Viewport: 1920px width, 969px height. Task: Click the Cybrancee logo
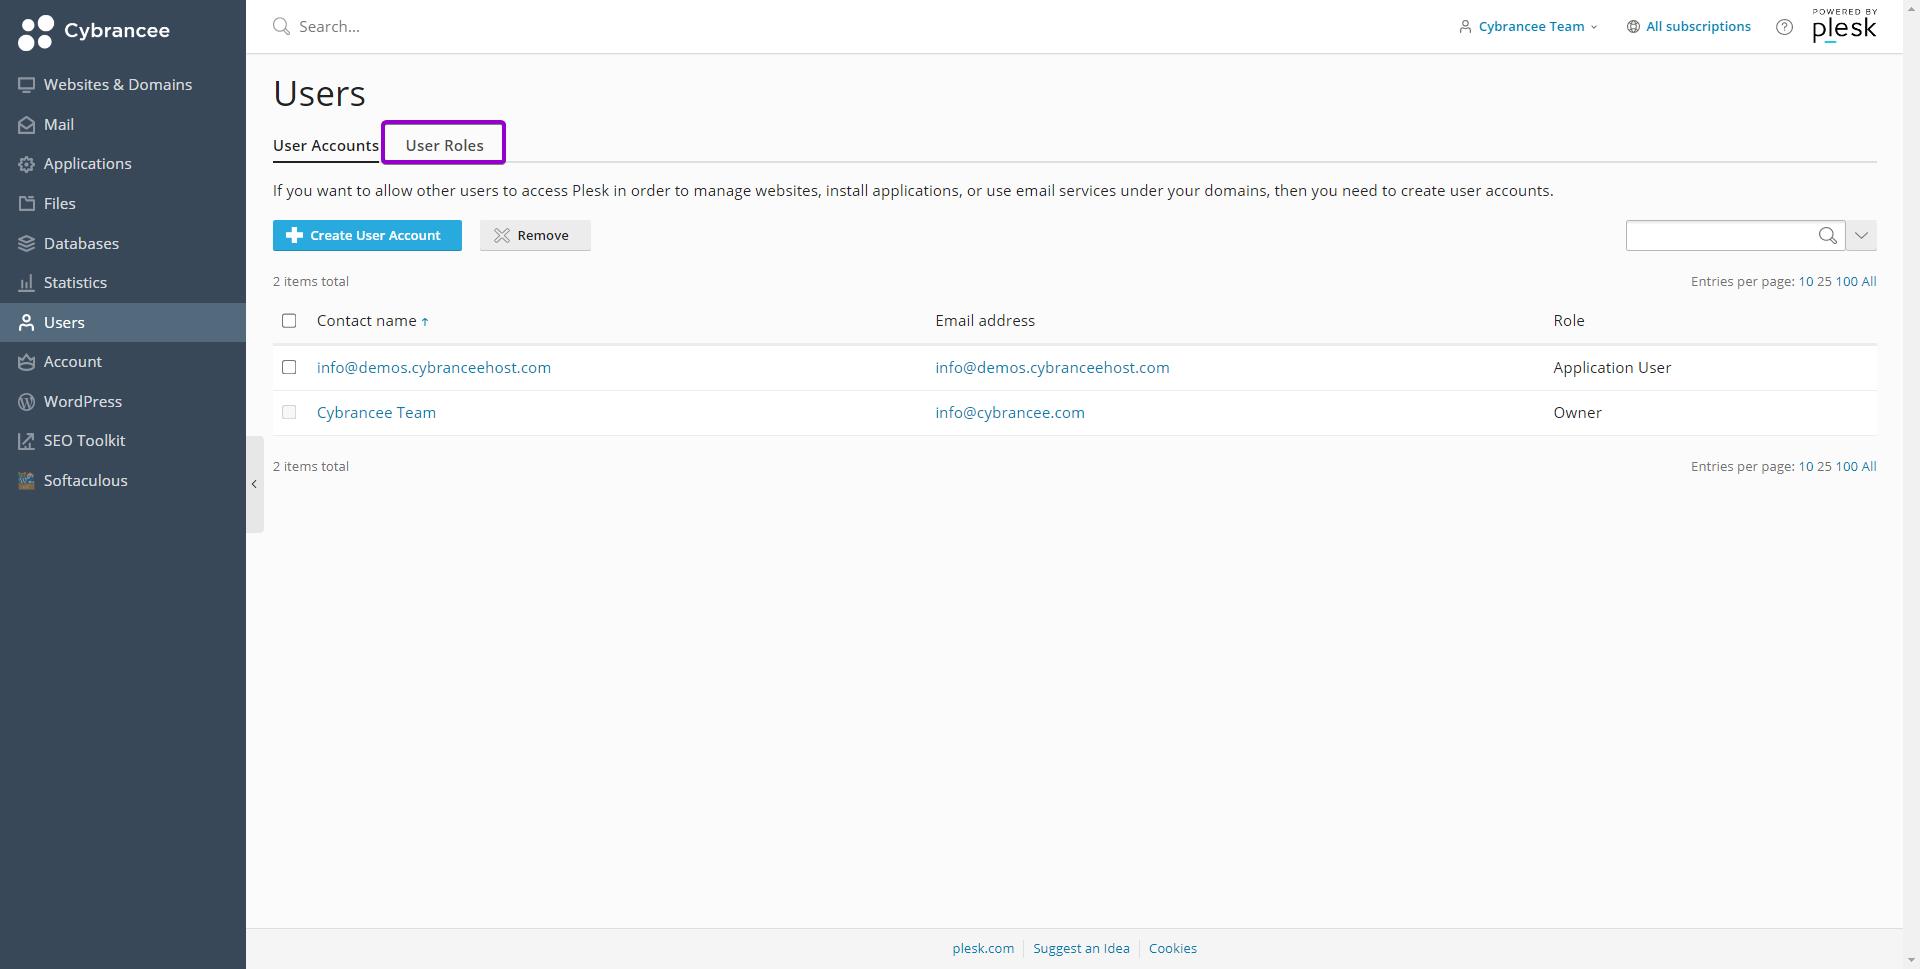[x=94, y=31]
